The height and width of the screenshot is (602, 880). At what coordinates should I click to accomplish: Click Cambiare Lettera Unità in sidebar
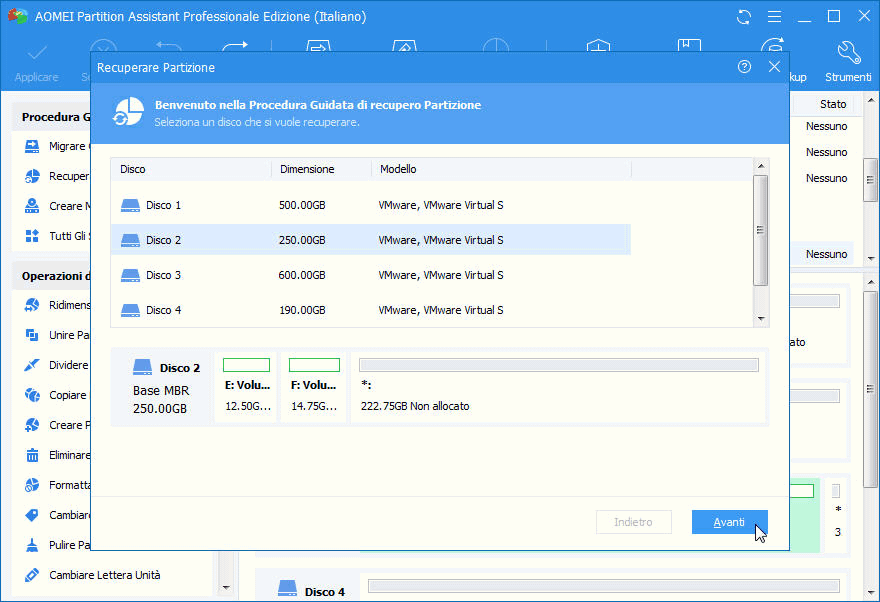click(x=93, y=575)
